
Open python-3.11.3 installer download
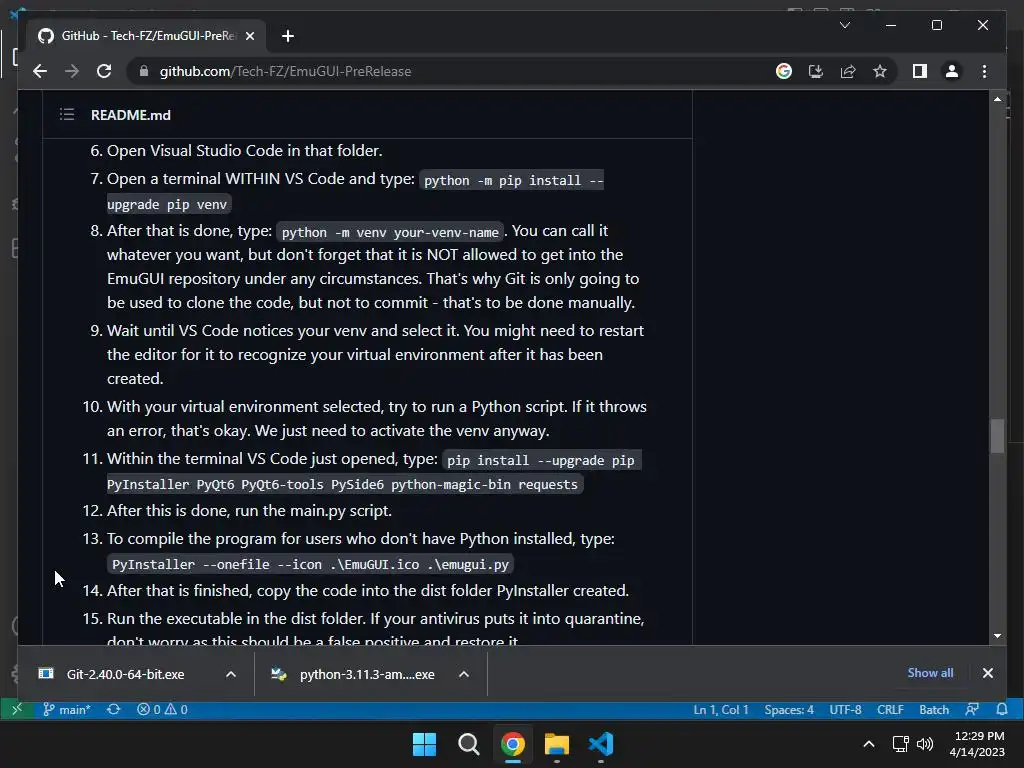point(366,674)
